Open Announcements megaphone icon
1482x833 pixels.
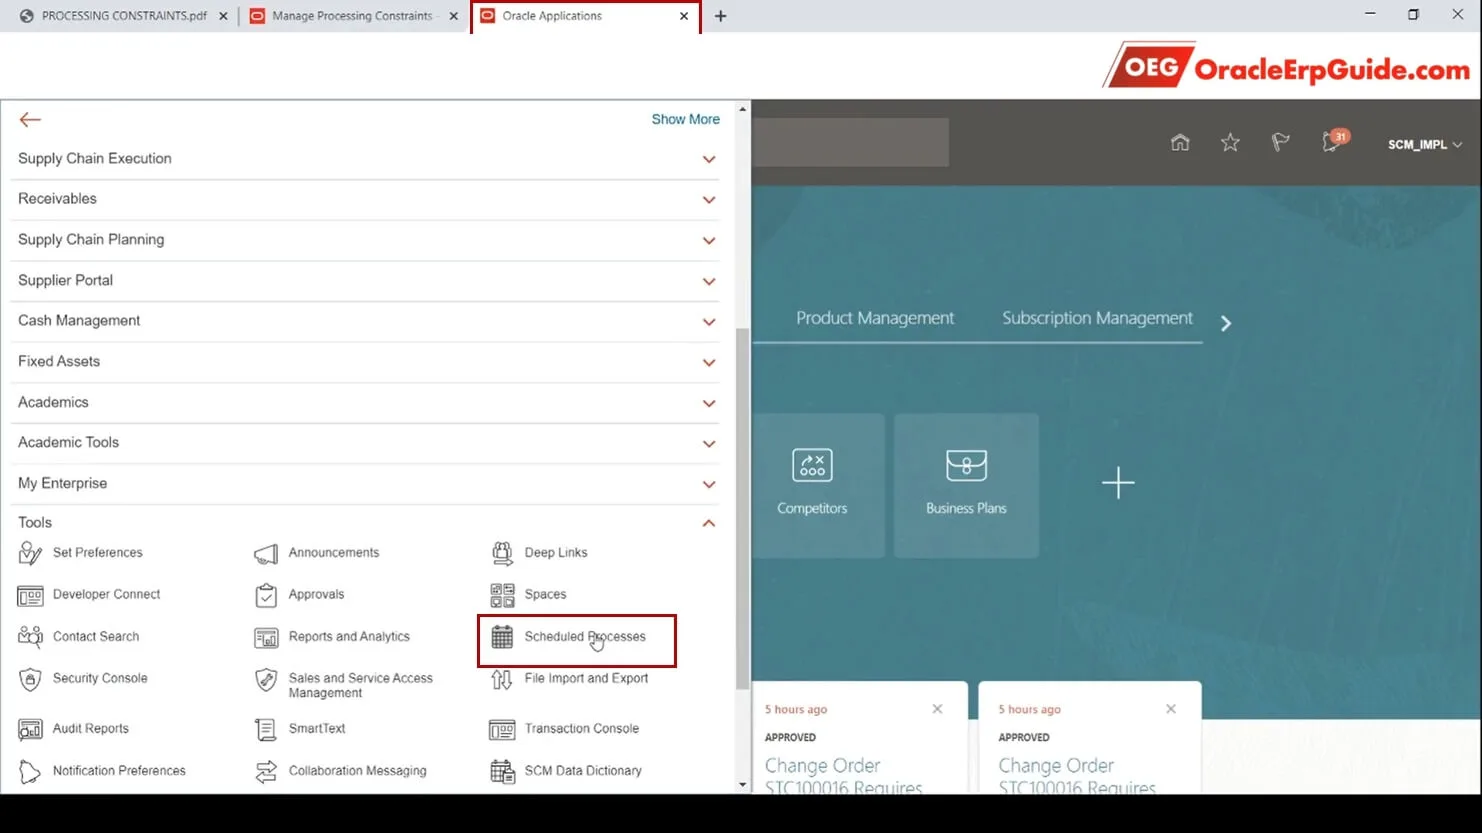point(266,553)
